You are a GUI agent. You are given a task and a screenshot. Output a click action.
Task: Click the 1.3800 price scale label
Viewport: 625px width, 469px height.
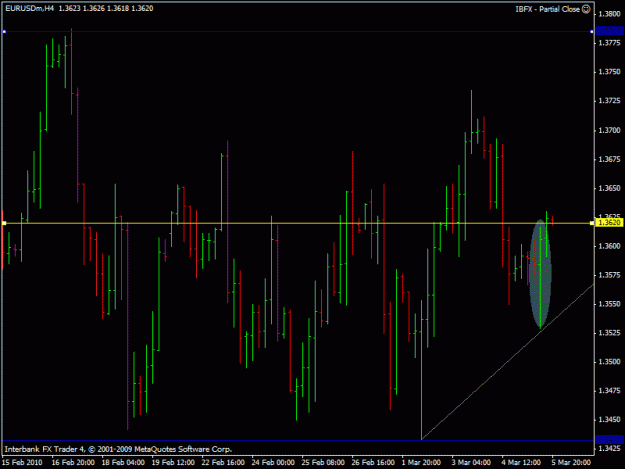tap(609, 14)
